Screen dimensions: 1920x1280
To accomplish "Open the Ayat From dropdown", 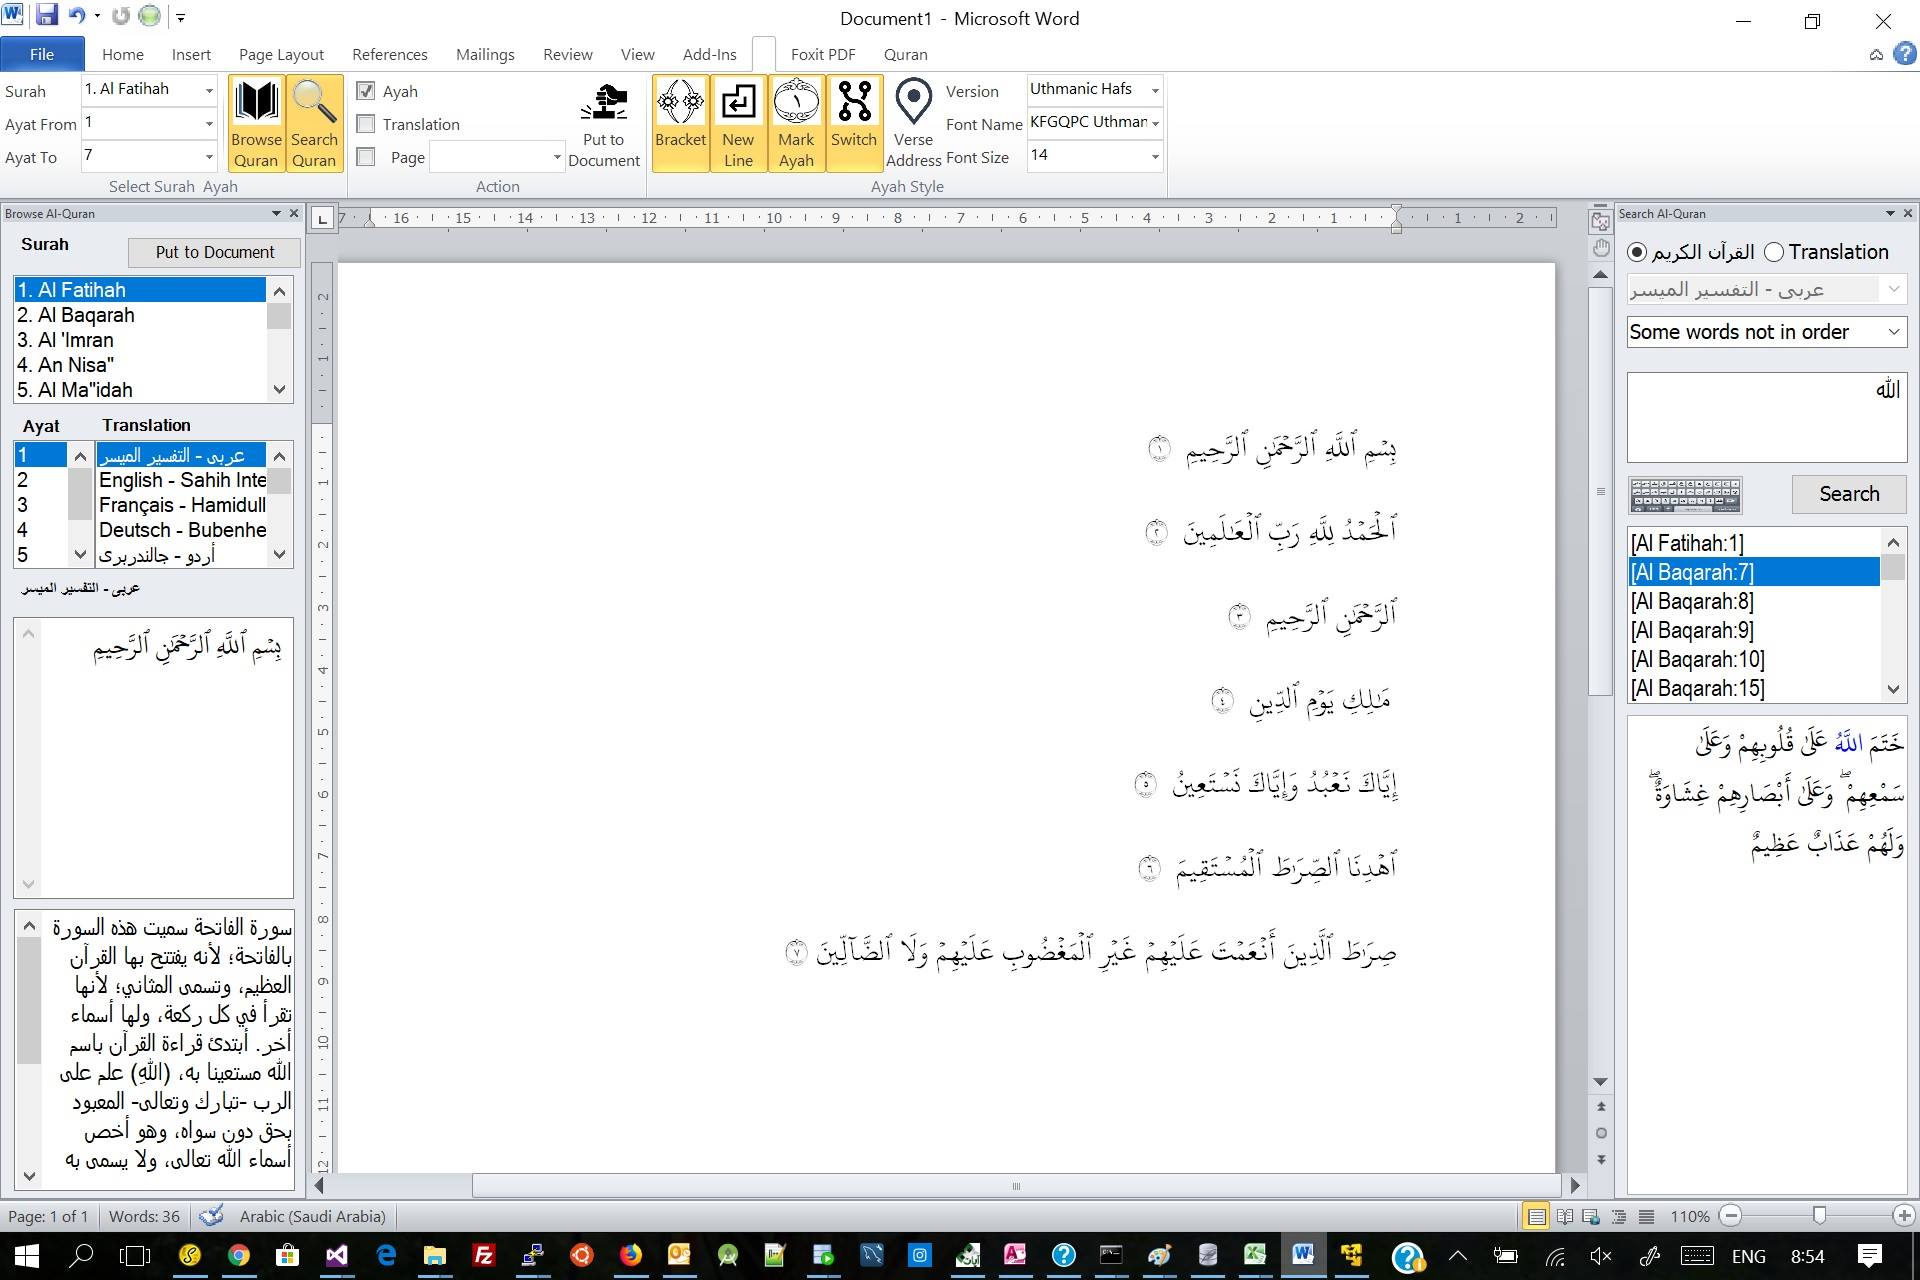I will 209,124.
